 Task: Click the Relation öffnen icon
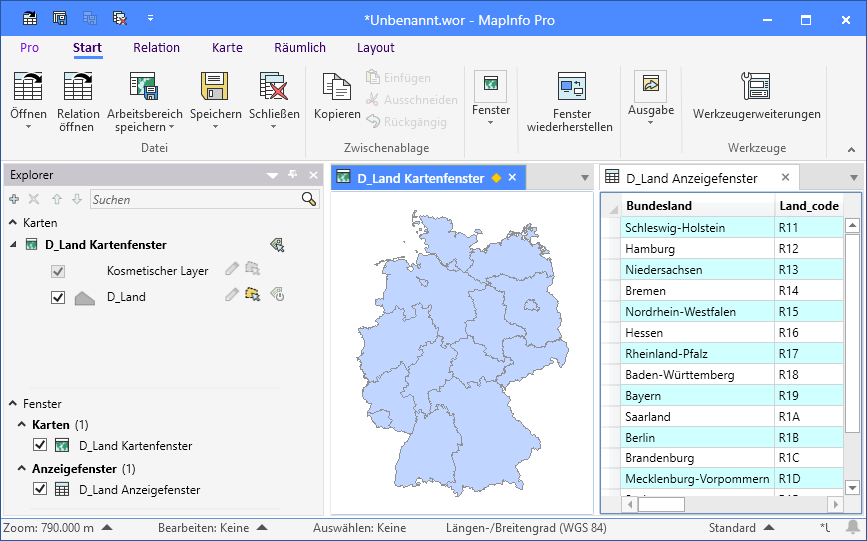(x=78, y=86)
